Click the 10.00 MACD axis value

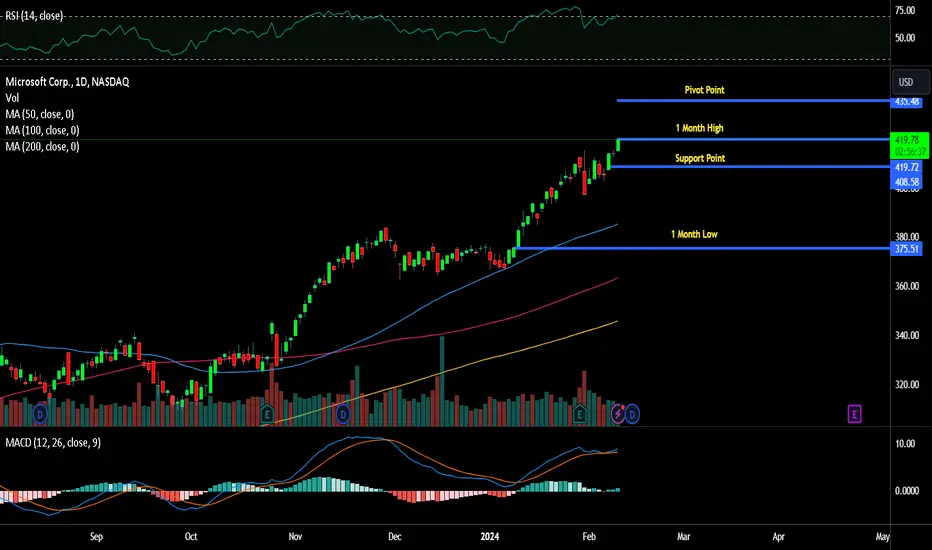pyautogui.click(x=905, y=444)
